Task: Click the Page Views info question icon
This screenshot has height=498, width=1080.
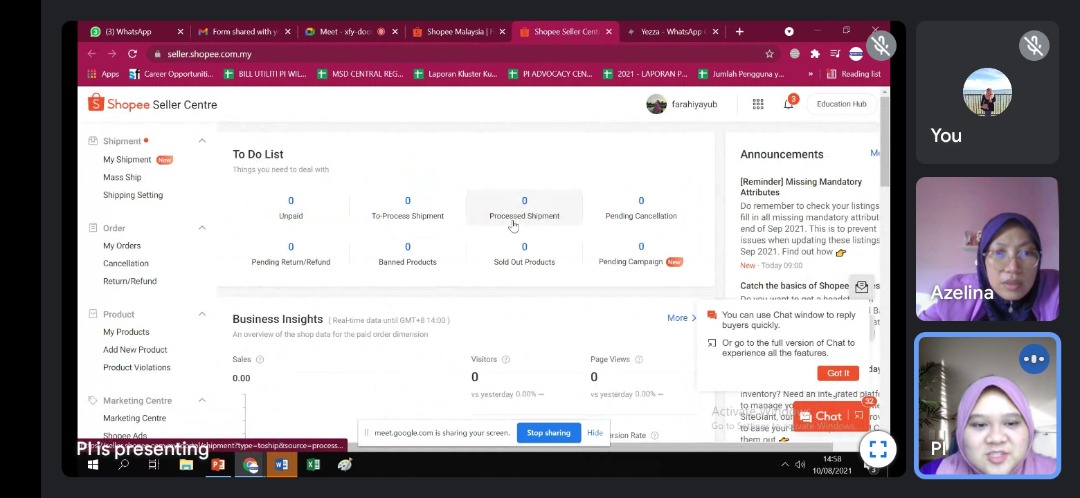Action: [x=638, y=360]
